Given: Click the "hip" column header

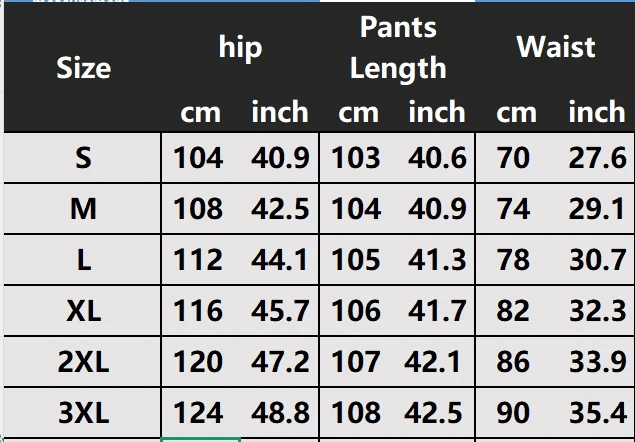Looking at the screenshot, I should pyautogui.click(x=240, y=47).
